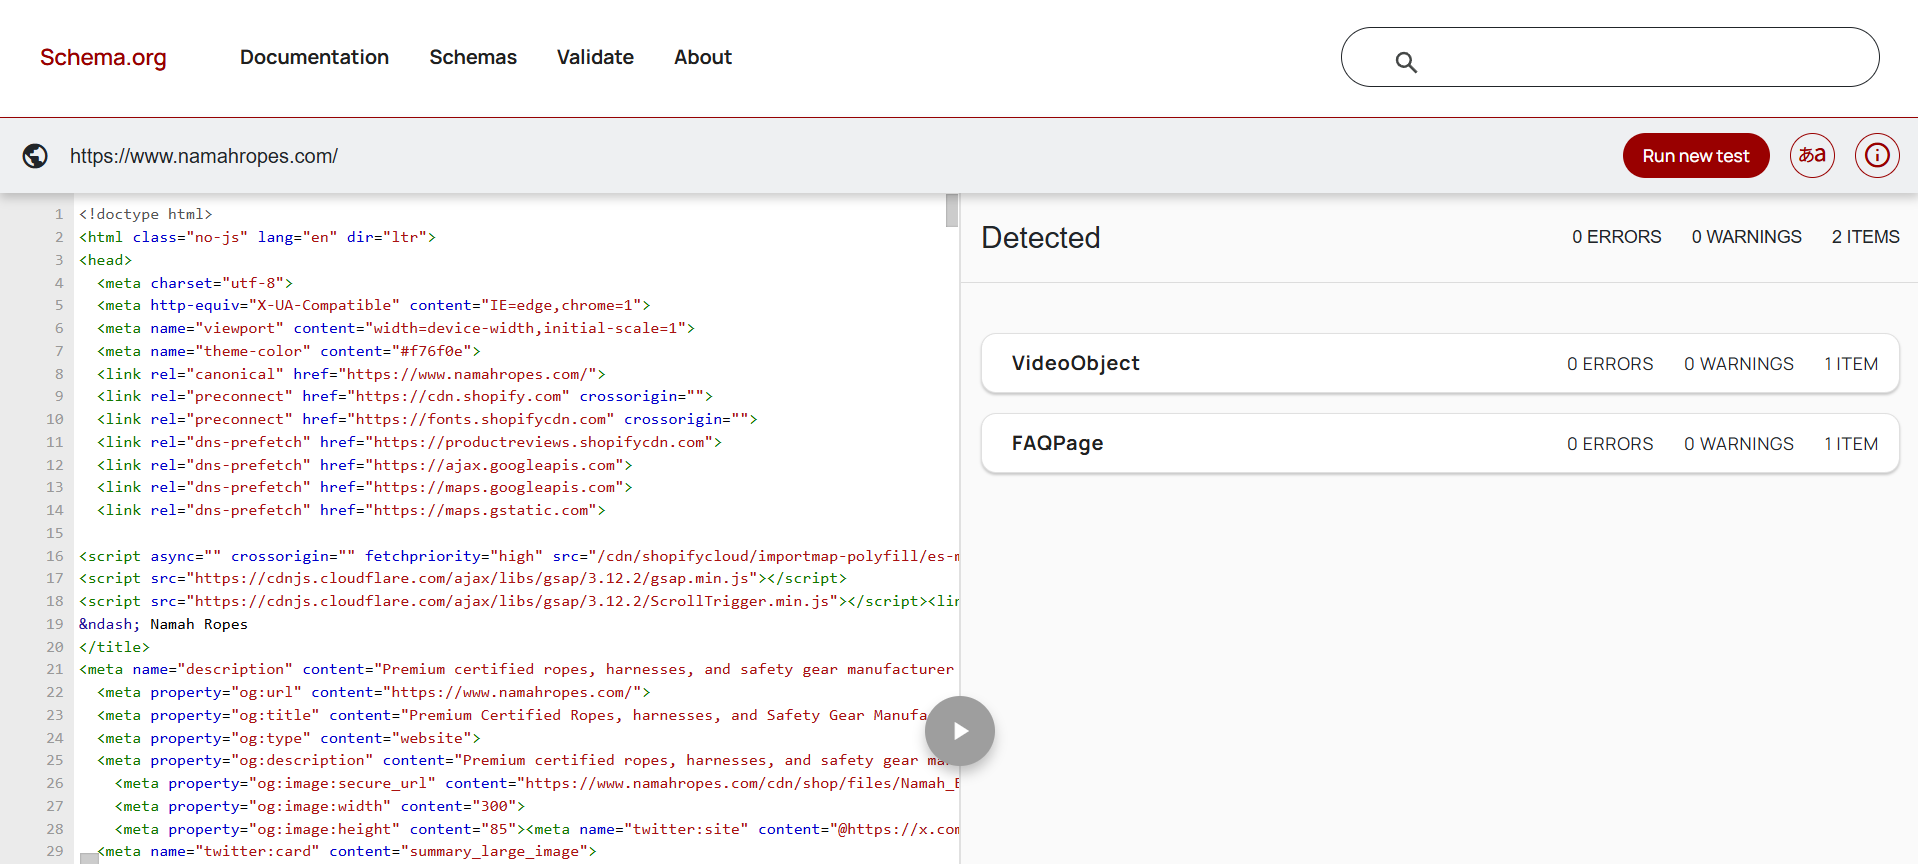Click the canonical link code line
The image size is (1918, 864).
tap(351, 374)
